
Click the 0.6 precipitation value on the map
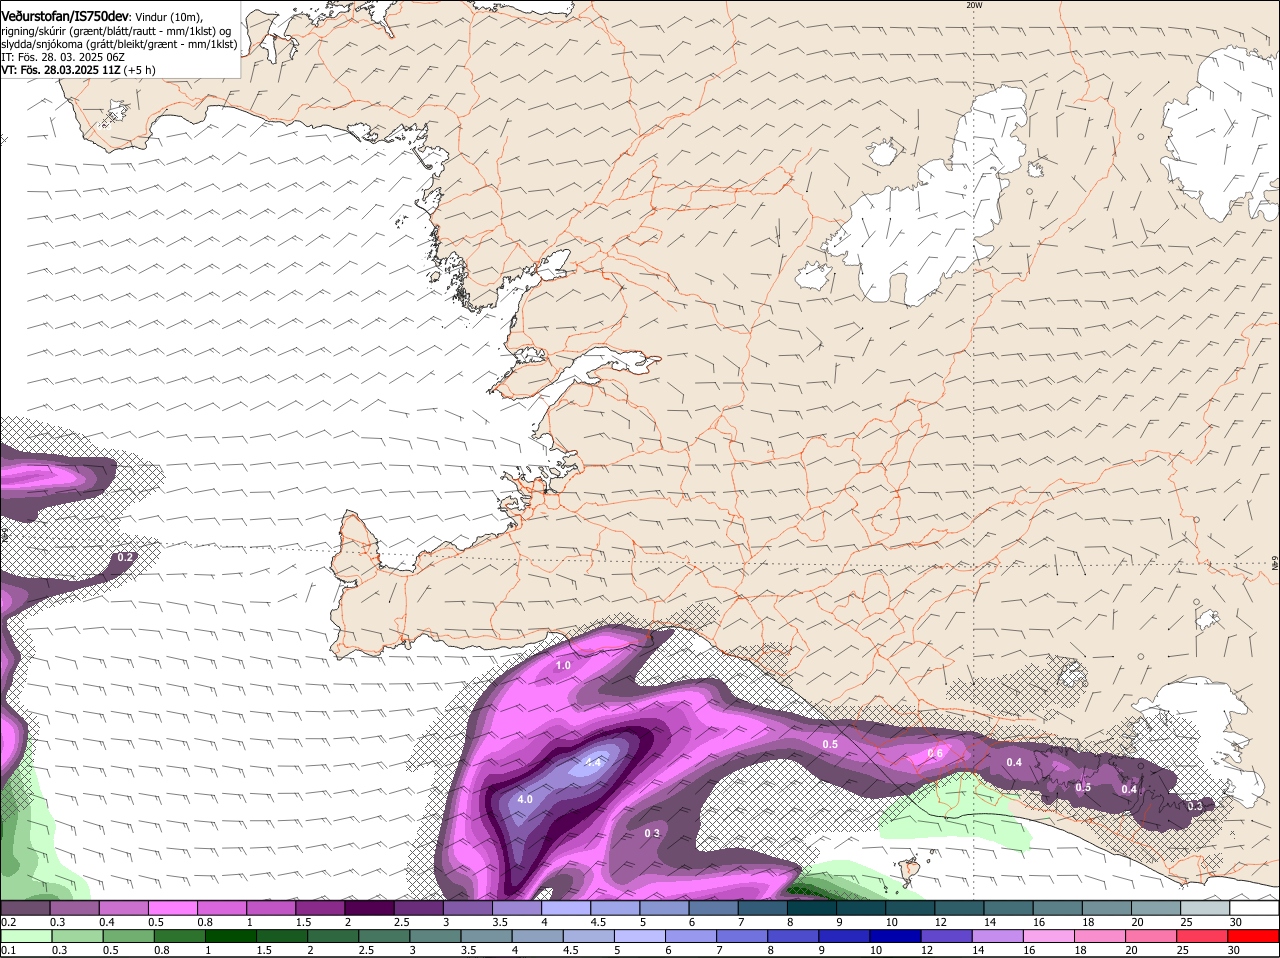click(x=935, y=753)
